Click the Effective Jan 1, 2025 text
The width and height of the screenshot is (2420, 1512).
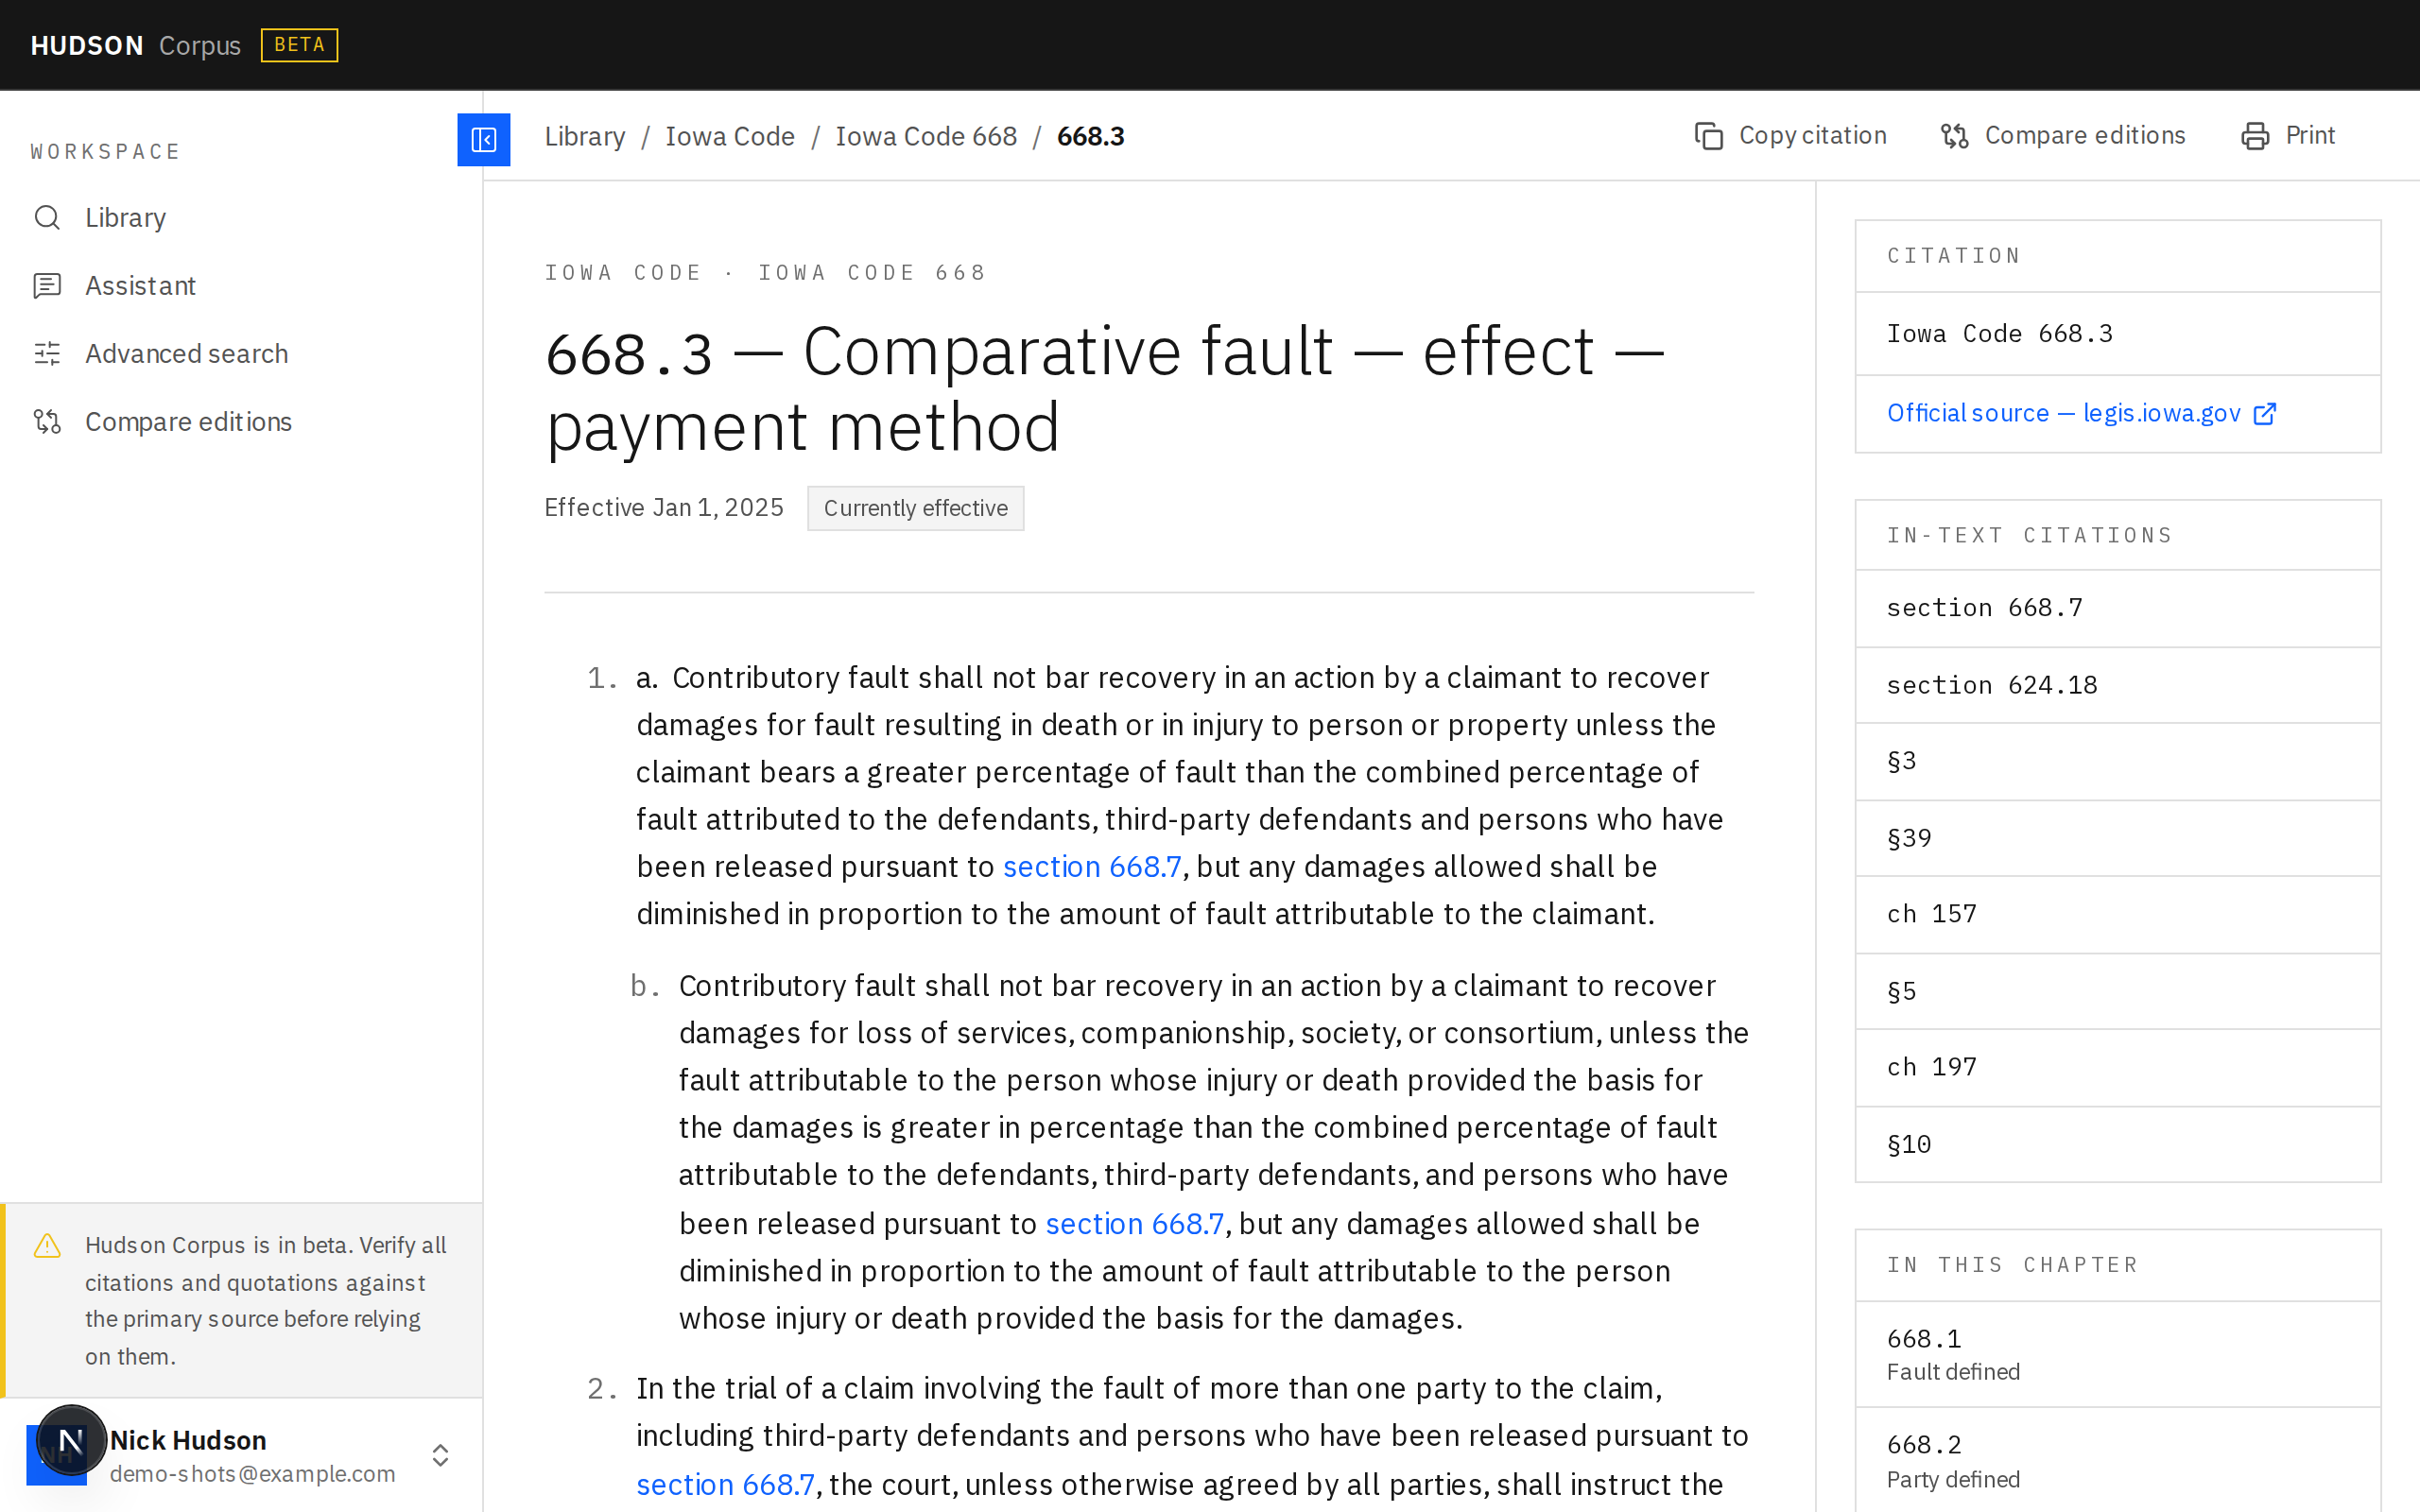(663, 508)
